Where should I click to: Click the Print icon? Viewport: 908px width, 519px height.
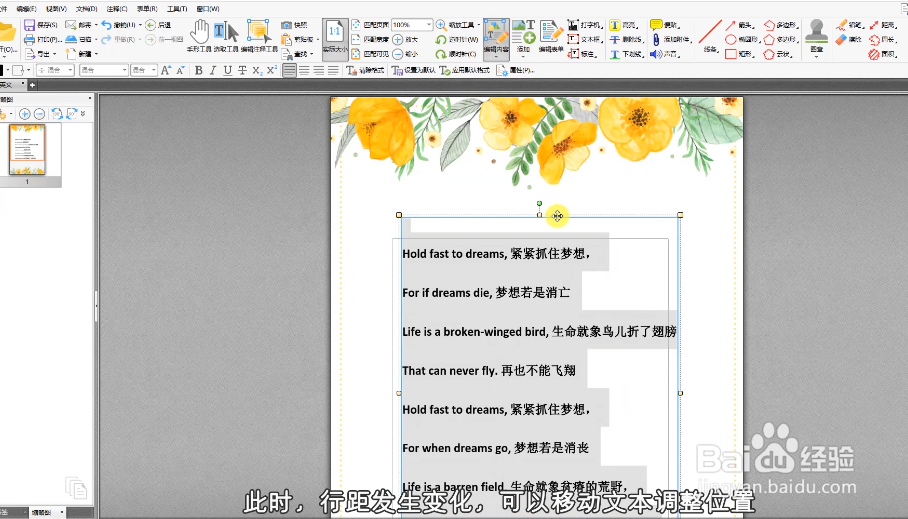pos(30,39)
